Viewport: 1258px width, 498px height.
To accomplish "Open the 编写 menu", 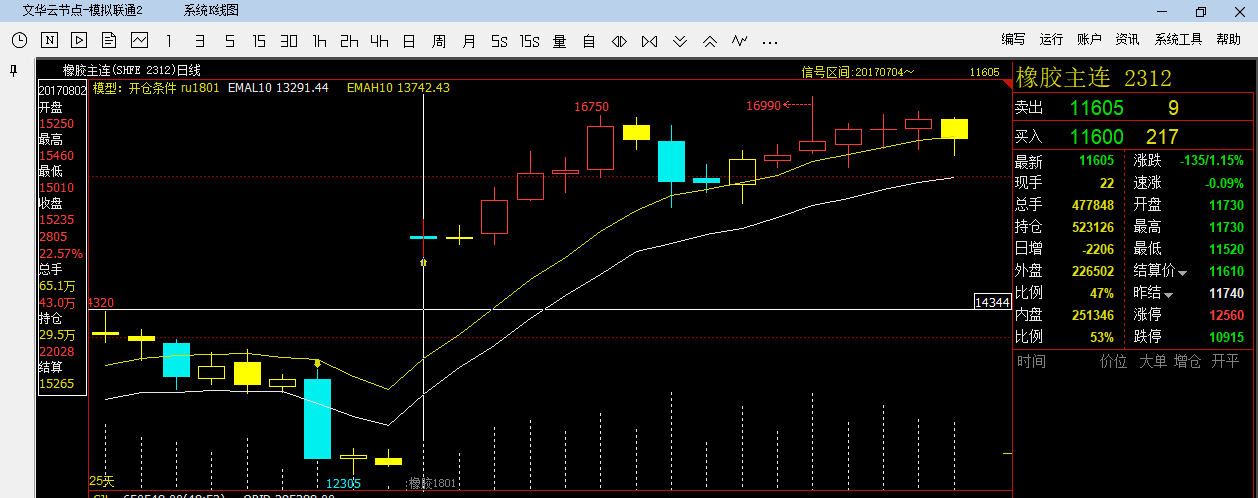I will coord(1013,39).
